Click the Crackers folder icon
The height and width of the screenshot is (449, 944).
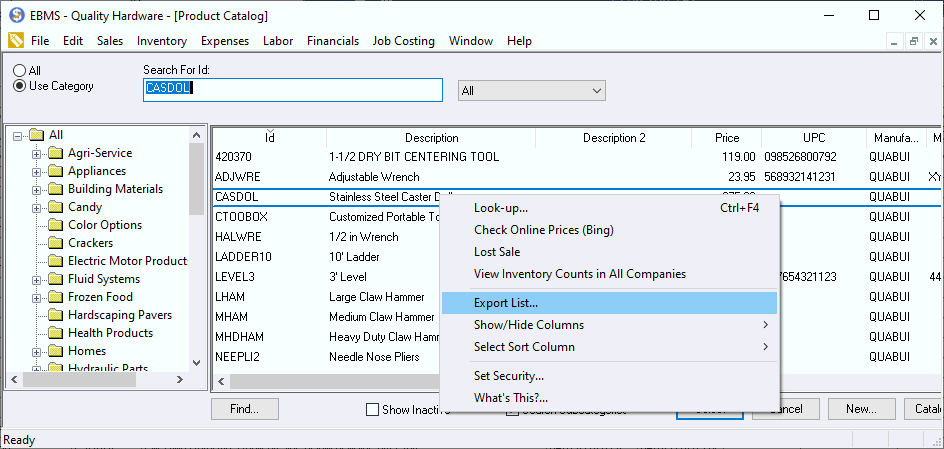tap(56, 243)
